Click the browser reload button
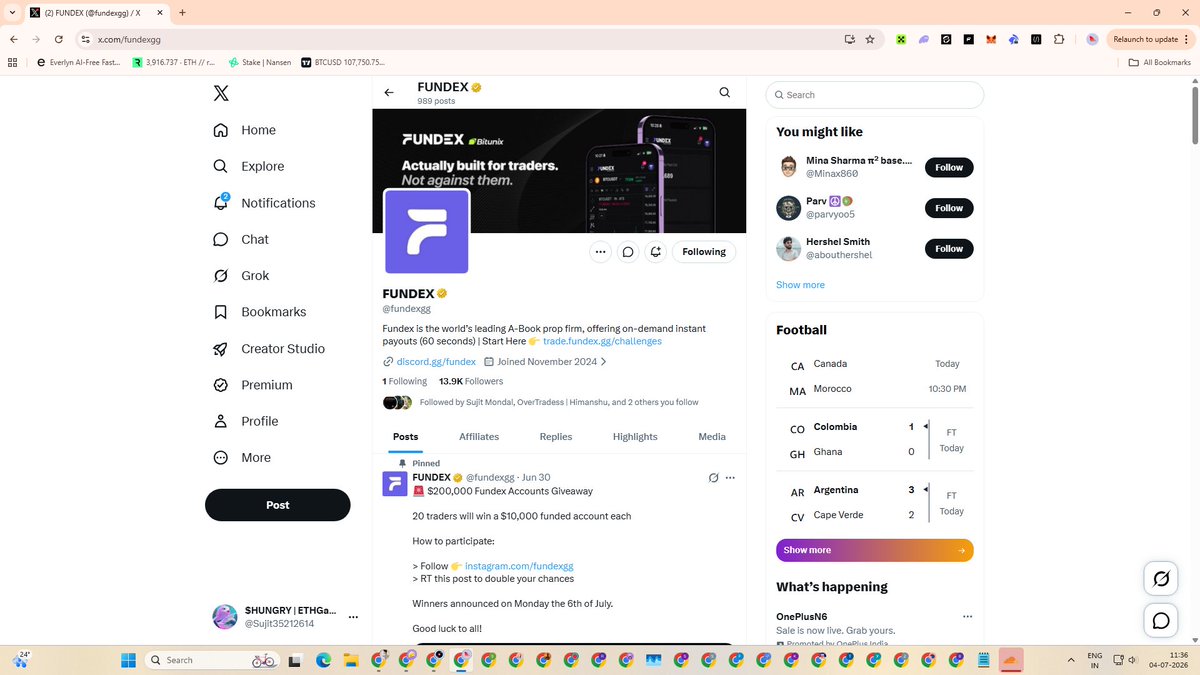The width and height of the screenshot is (1200, 675). point(59,39)
